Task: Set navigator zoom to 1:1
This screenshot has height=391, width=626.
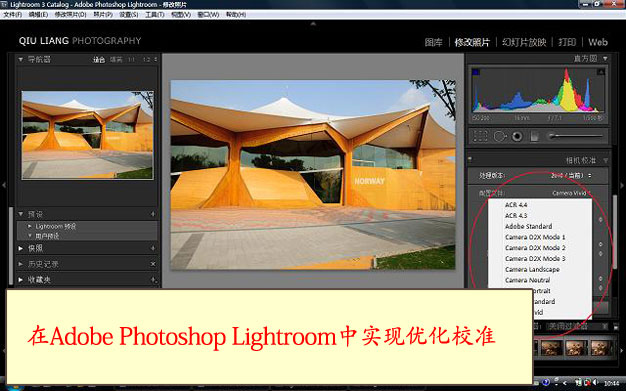Action: (x=131, y=60)
